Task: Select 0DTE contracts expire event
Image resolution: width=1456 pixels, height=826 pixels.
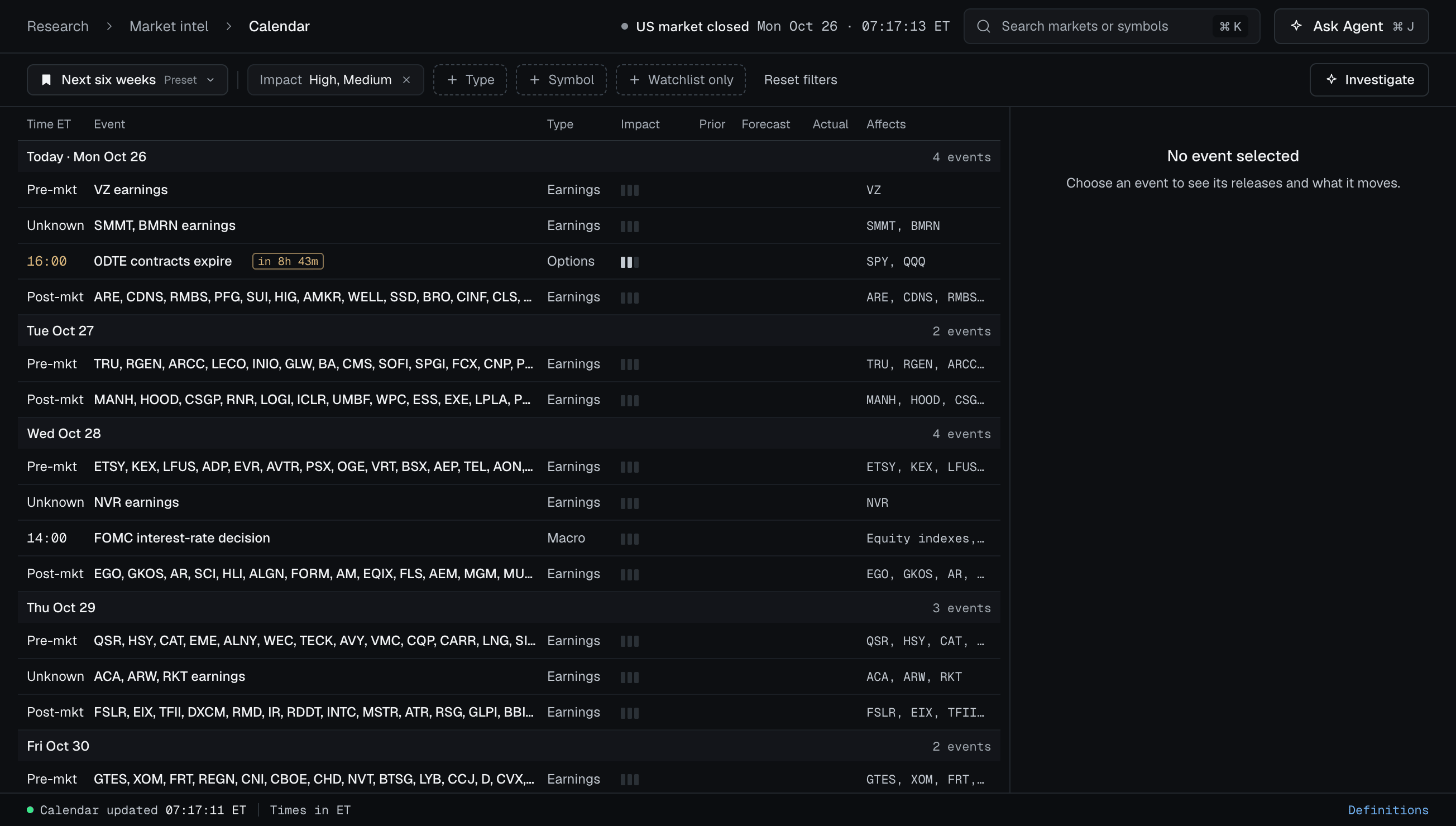Action: click(509, 262)
